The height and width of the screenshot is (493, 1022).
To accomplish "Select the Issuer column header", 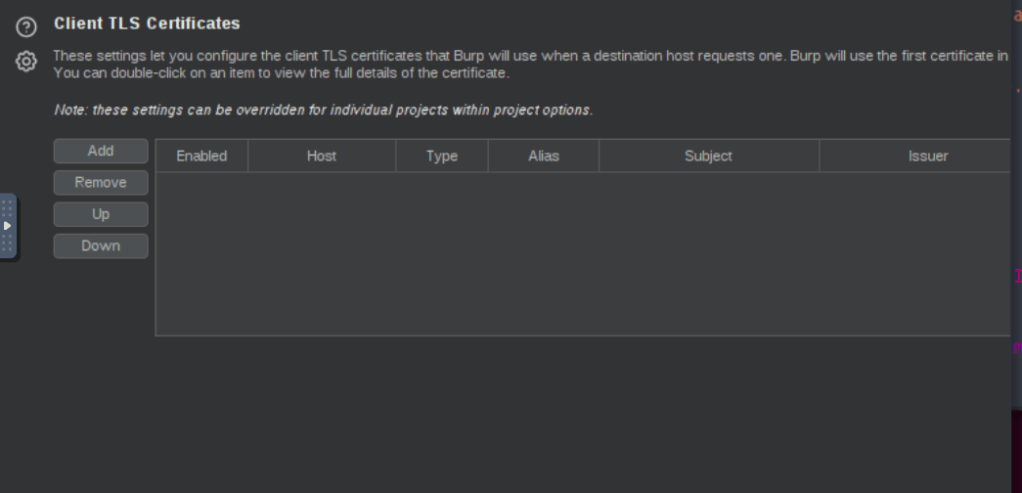I will point(927,156).
